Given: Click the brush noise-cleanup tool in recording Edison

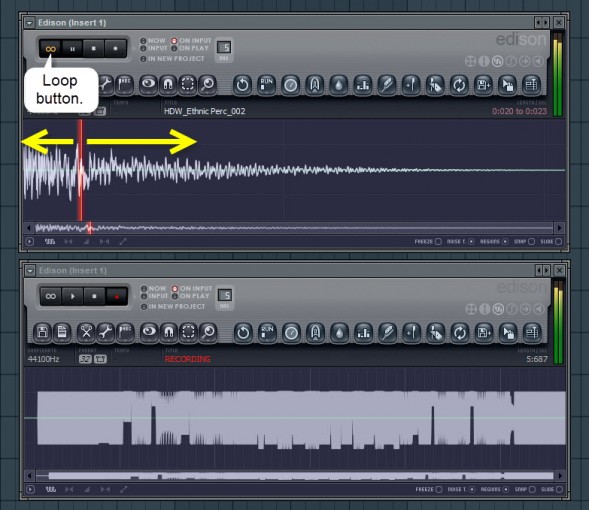Looking at the screenshot, I should click(x=388, y=332).
